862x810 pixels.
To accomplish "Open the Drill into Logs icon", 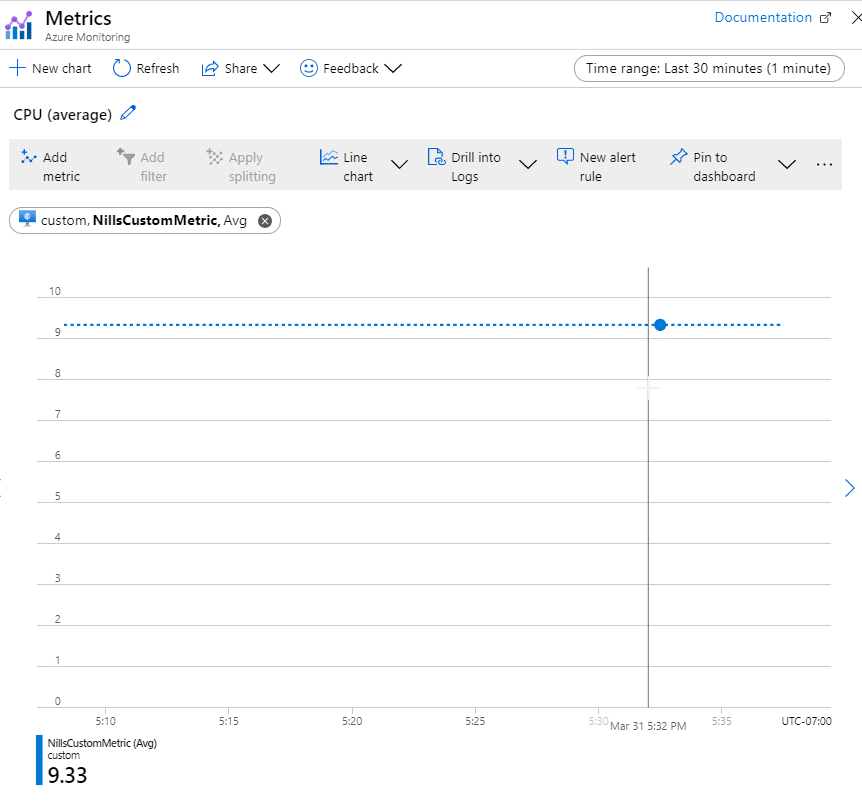I will click(x=436, y=157).
